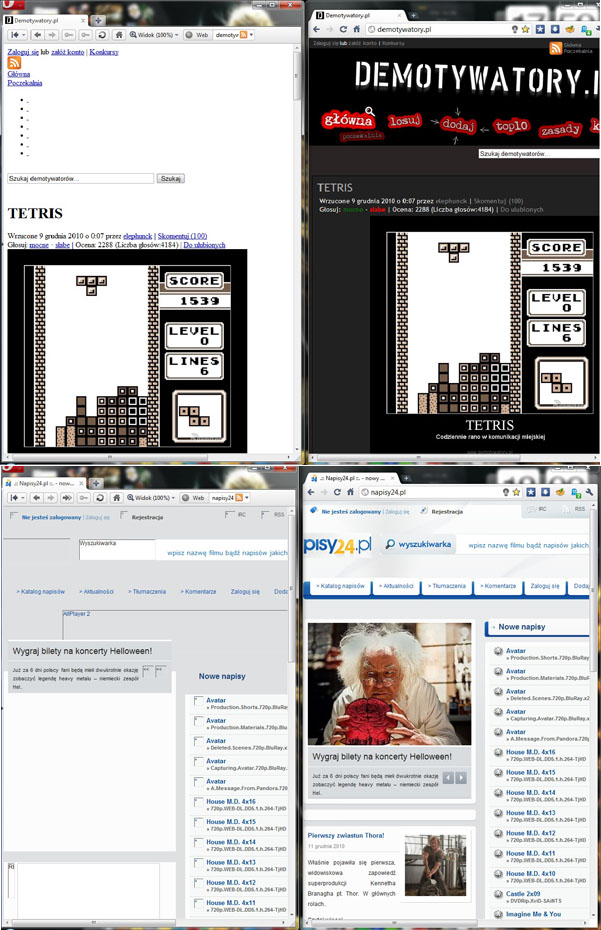The width and height of the screenshot is (601, 930).
Task: Click orange RSS icon on Demotywatory Chrome page
Action: click(556, 48)
